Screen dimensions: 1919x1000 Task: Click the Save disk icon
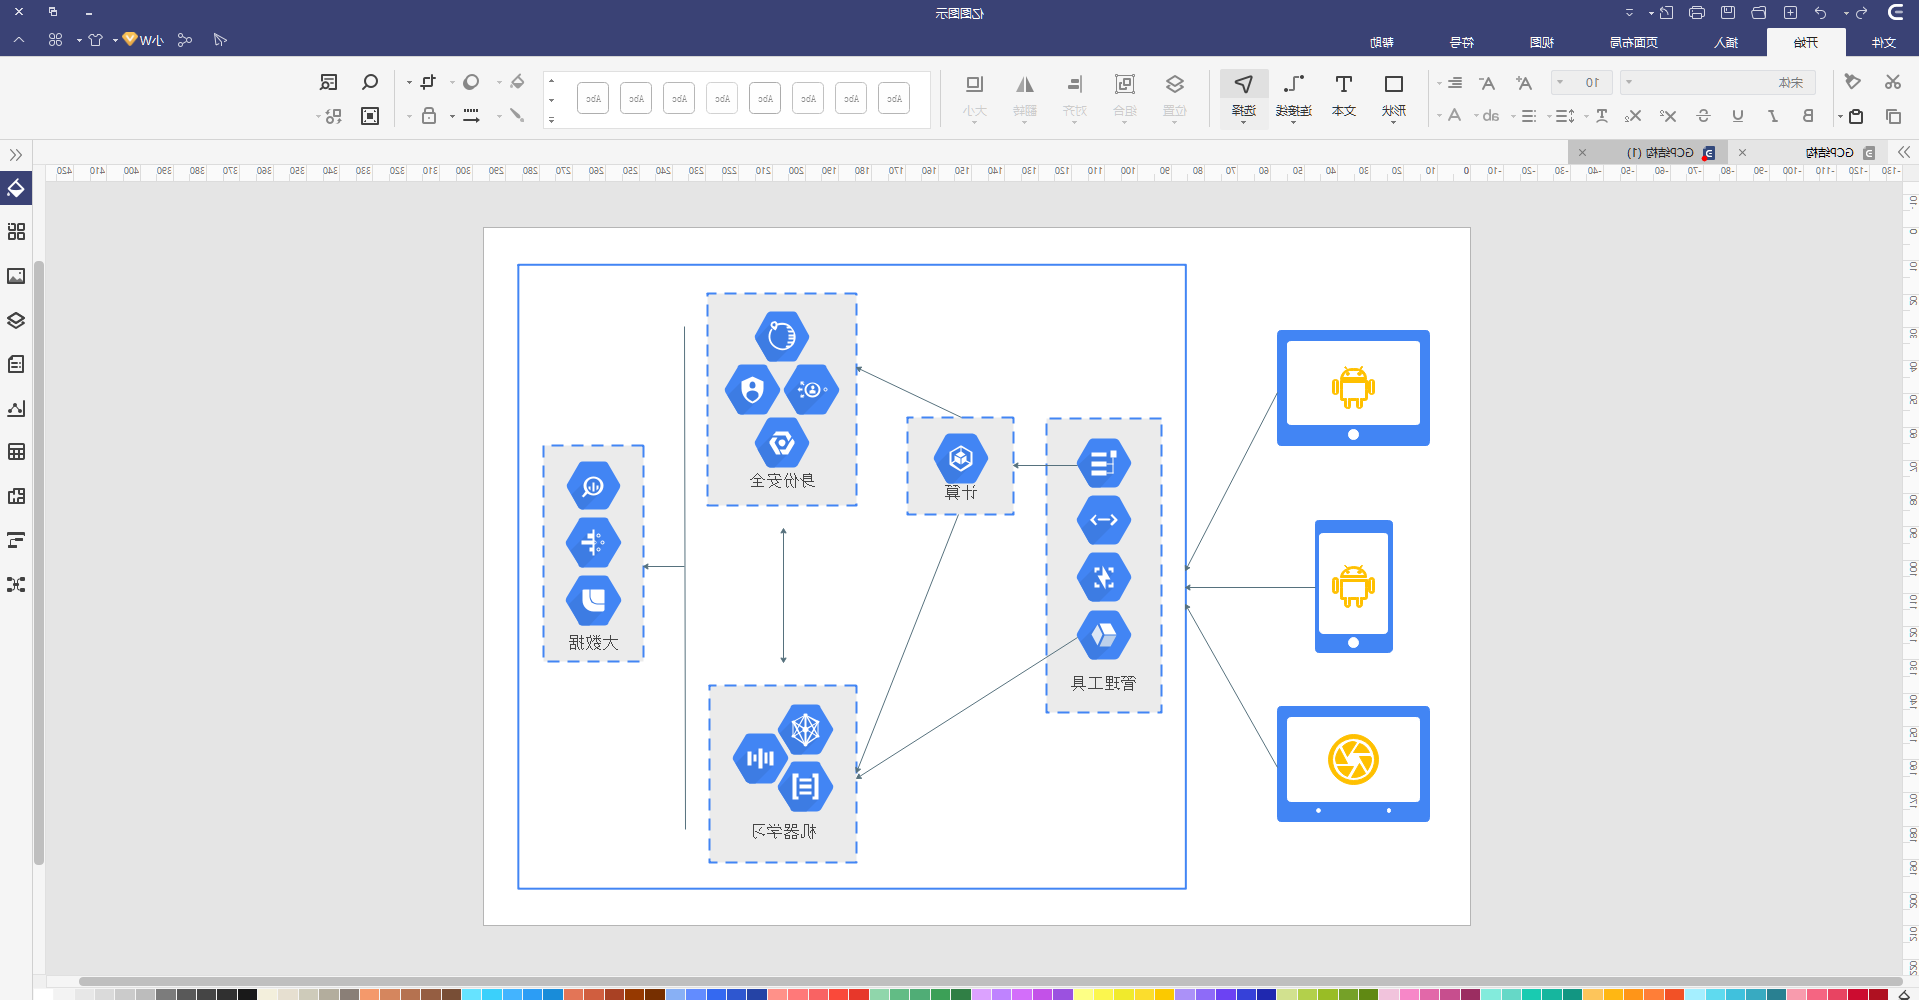tap(1728, 13)
